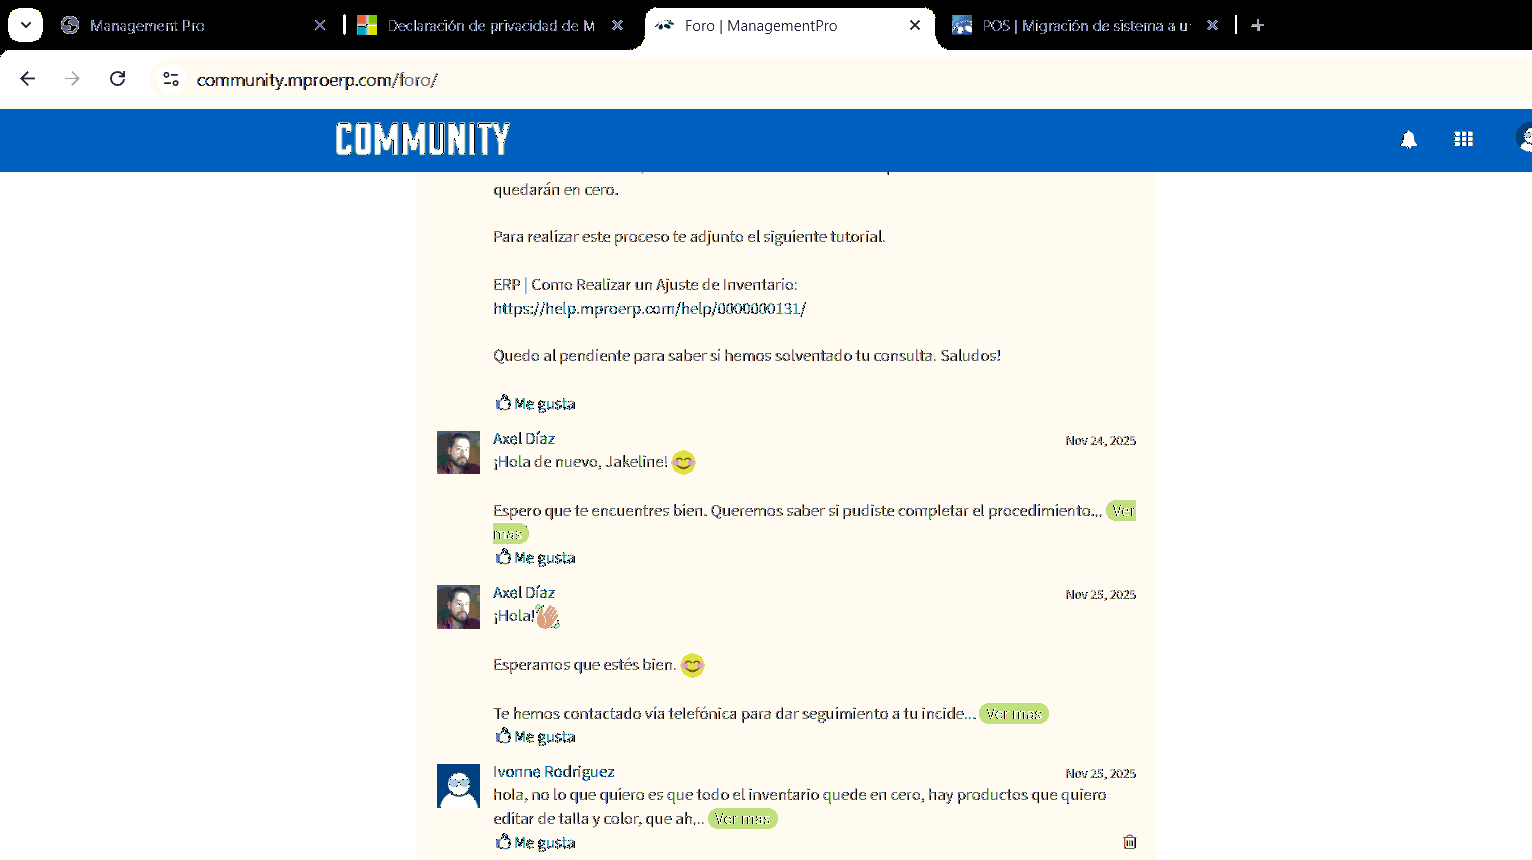Expand the tab search dropdown arrow
The image size is (1532, 860).
(25, 25)
